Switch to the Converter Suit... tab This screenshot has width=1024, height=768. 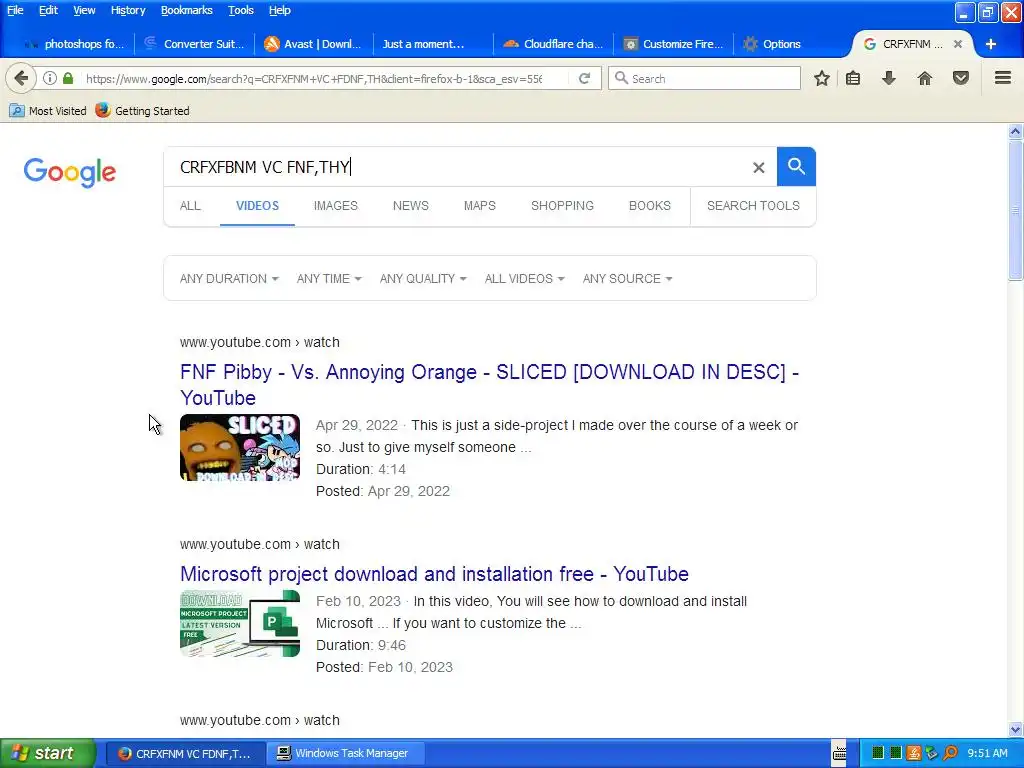pyautogui.click(x=195, y=44)
